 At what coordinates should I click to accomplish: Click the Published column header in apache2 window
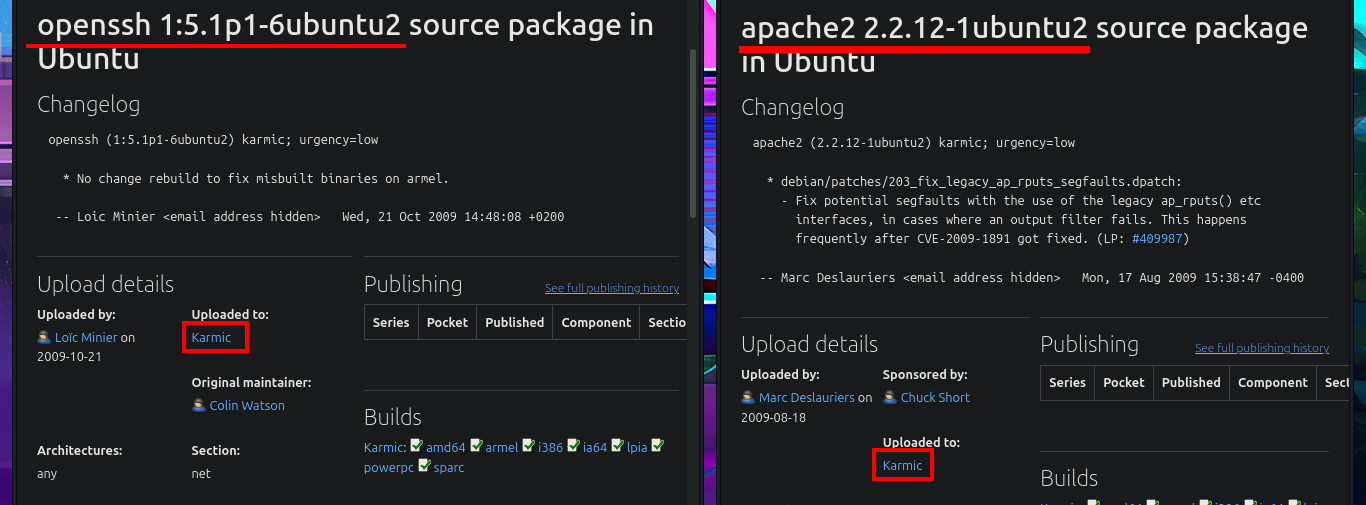click(x=1191, y=382)
